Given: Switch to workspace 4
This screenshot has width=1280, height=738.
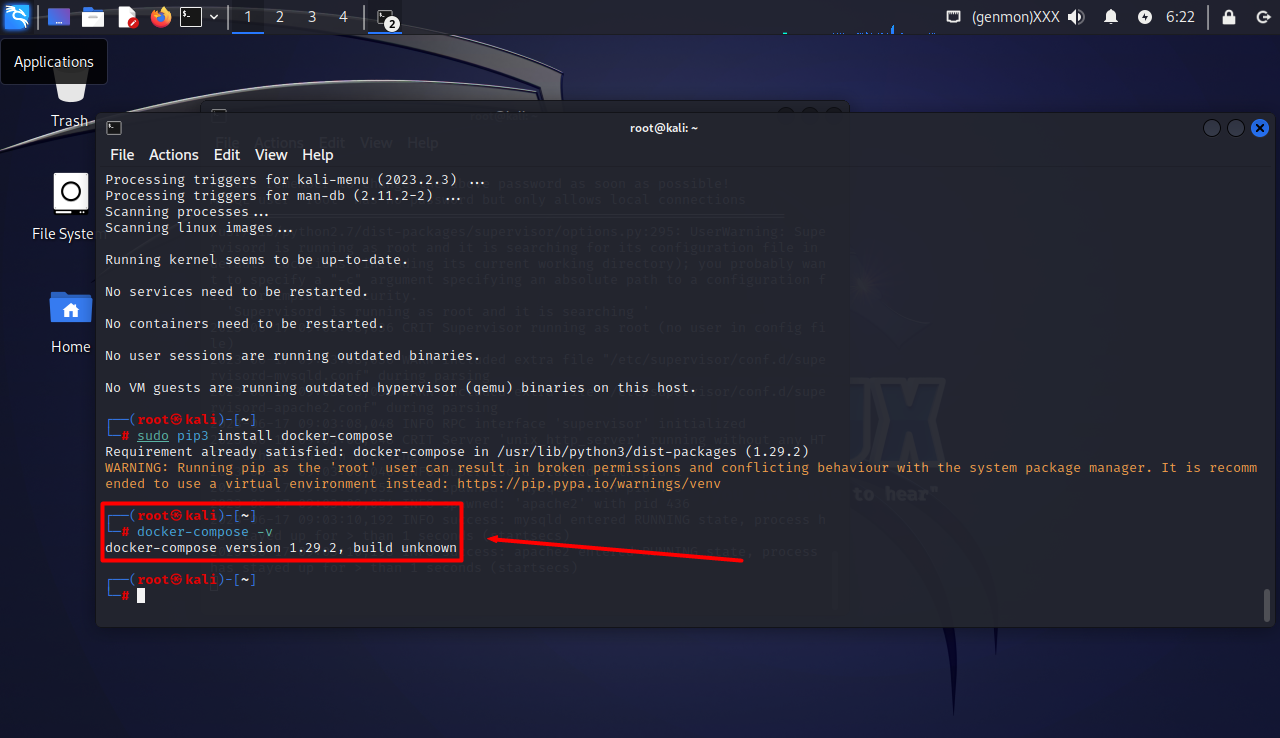Looking at the screenshot, I should coord(344,17).
